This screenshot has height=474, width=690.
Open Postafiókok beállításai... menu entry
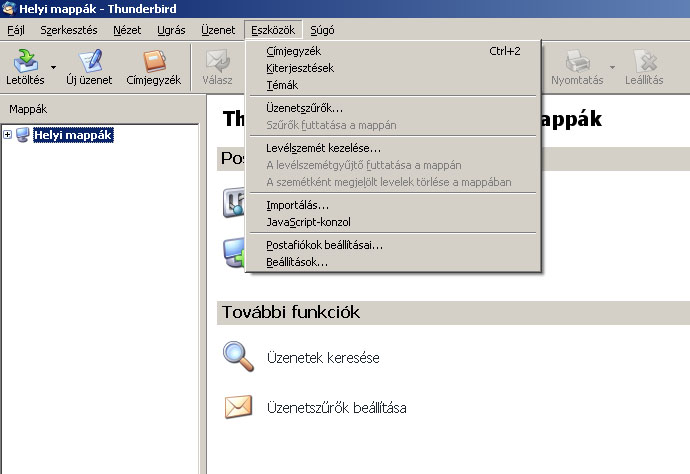click(x=393, y=245)
